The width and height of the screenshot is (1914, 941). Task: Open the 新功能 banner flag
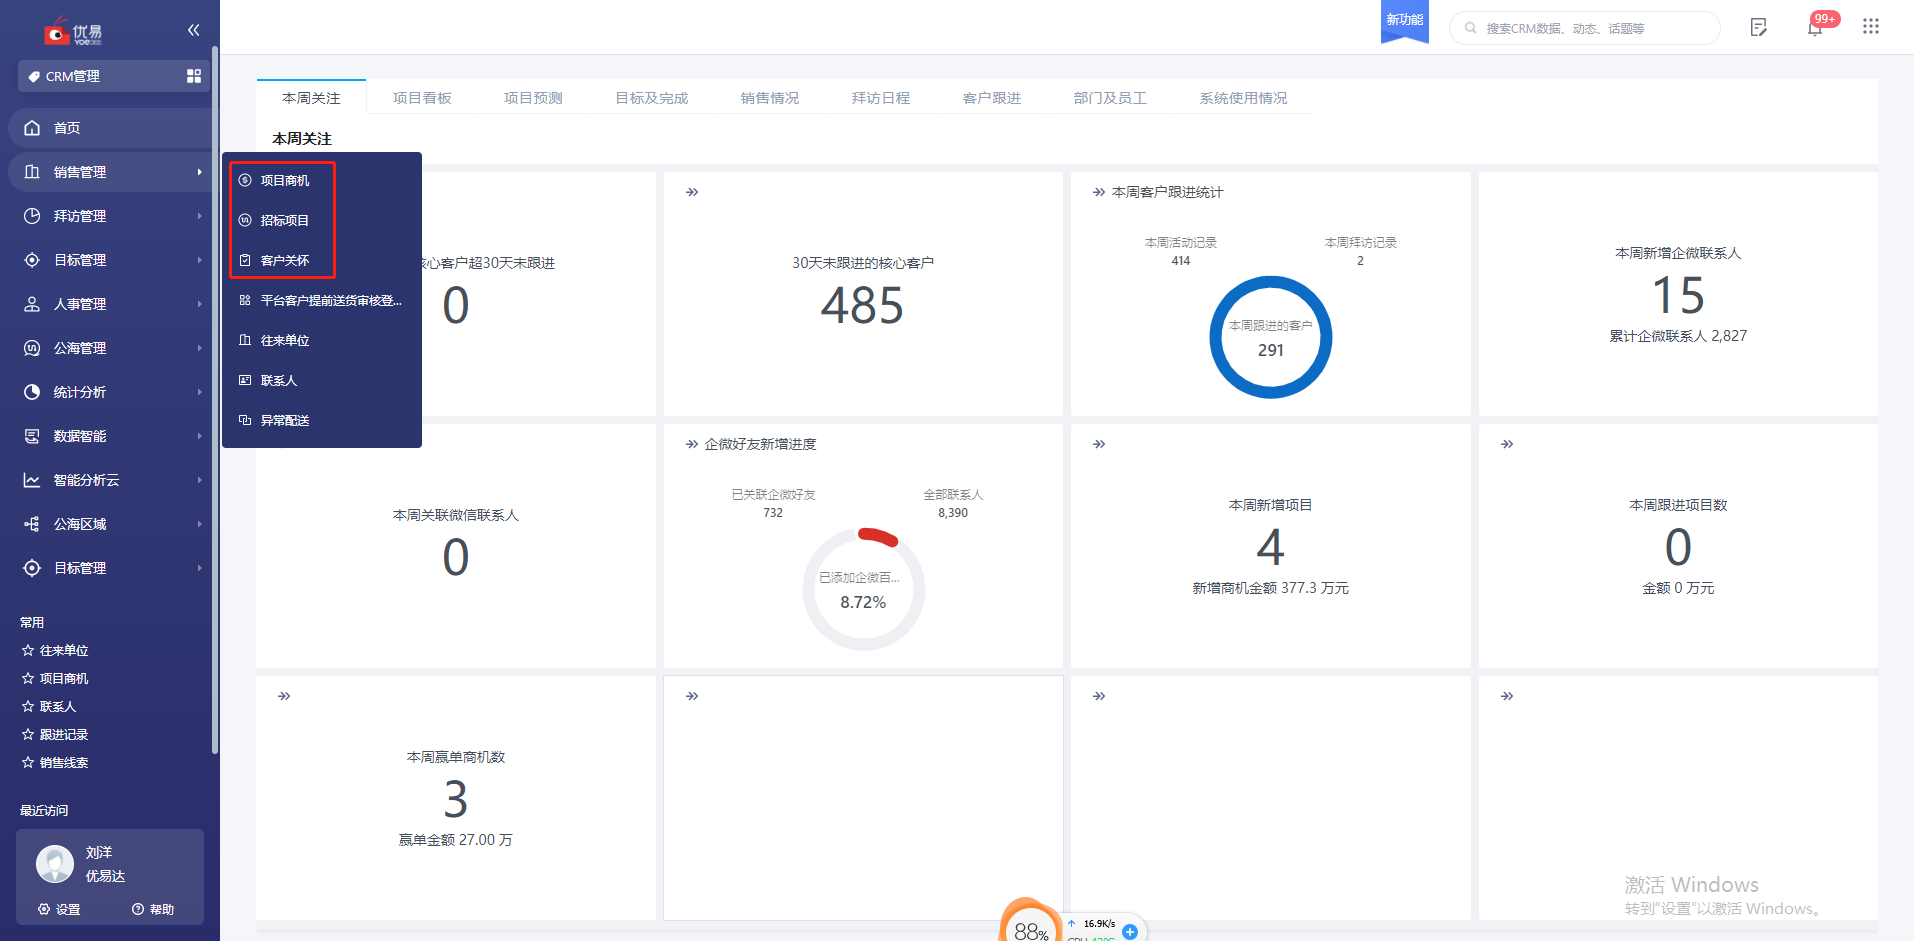(x=1404, y=21)
